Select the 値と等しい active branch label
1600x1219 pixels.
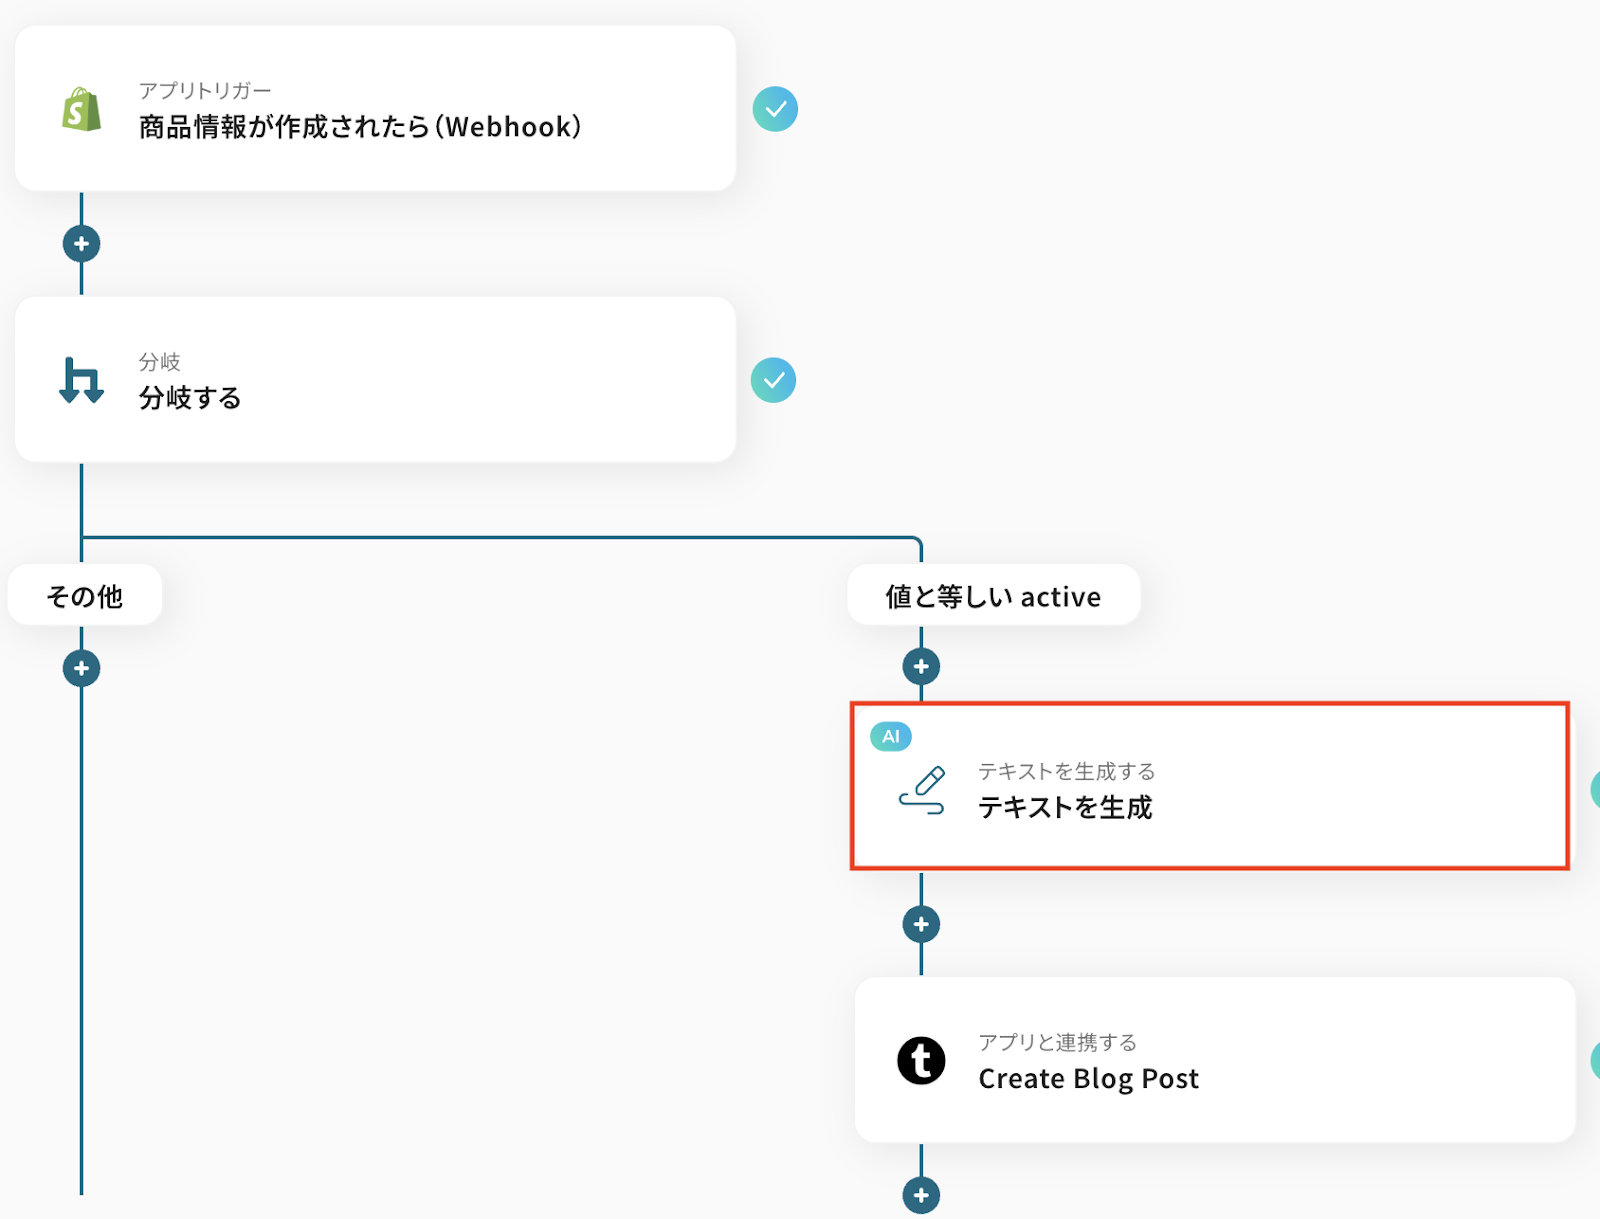[x=993, y=596]
